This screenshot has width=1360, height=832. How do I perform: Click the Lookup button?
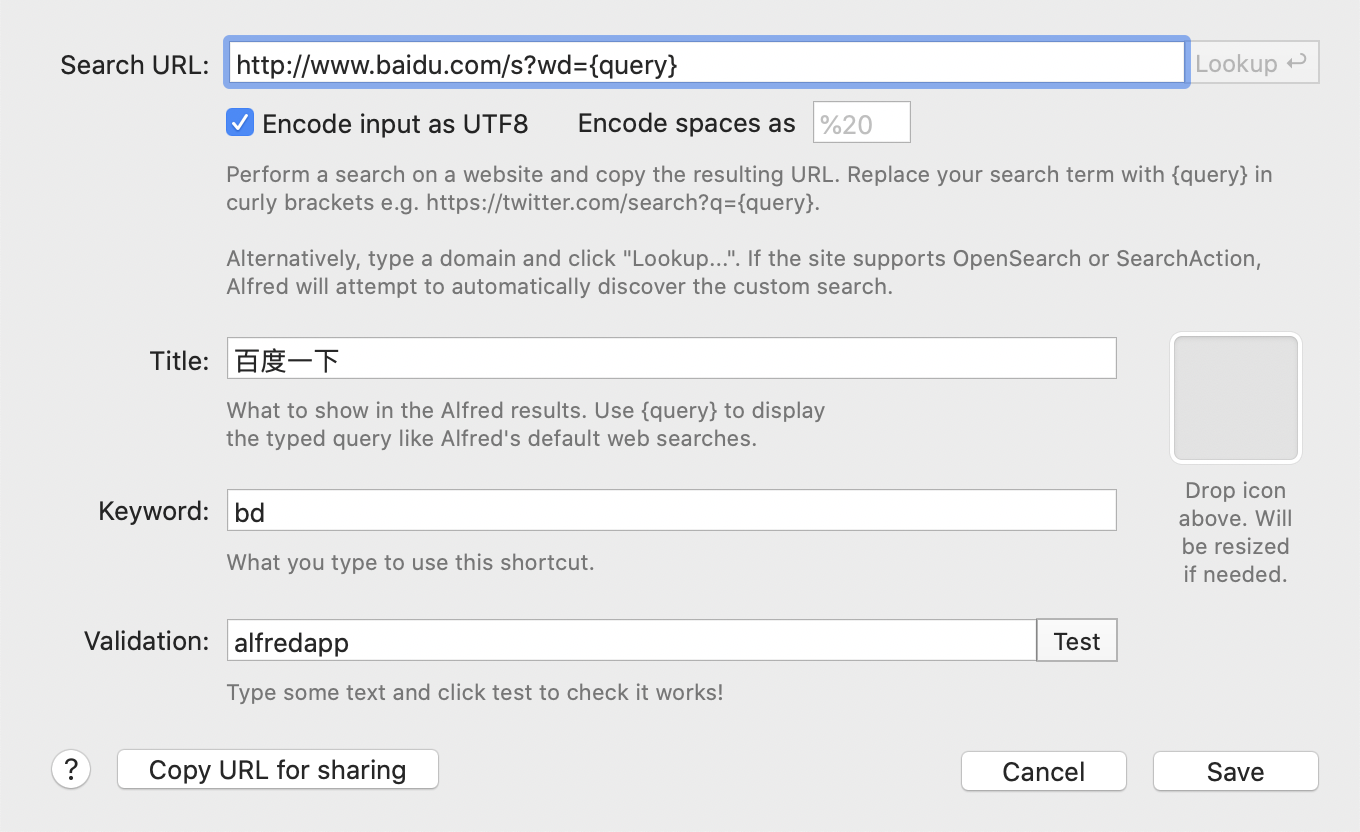click(x=1253, y=62)
